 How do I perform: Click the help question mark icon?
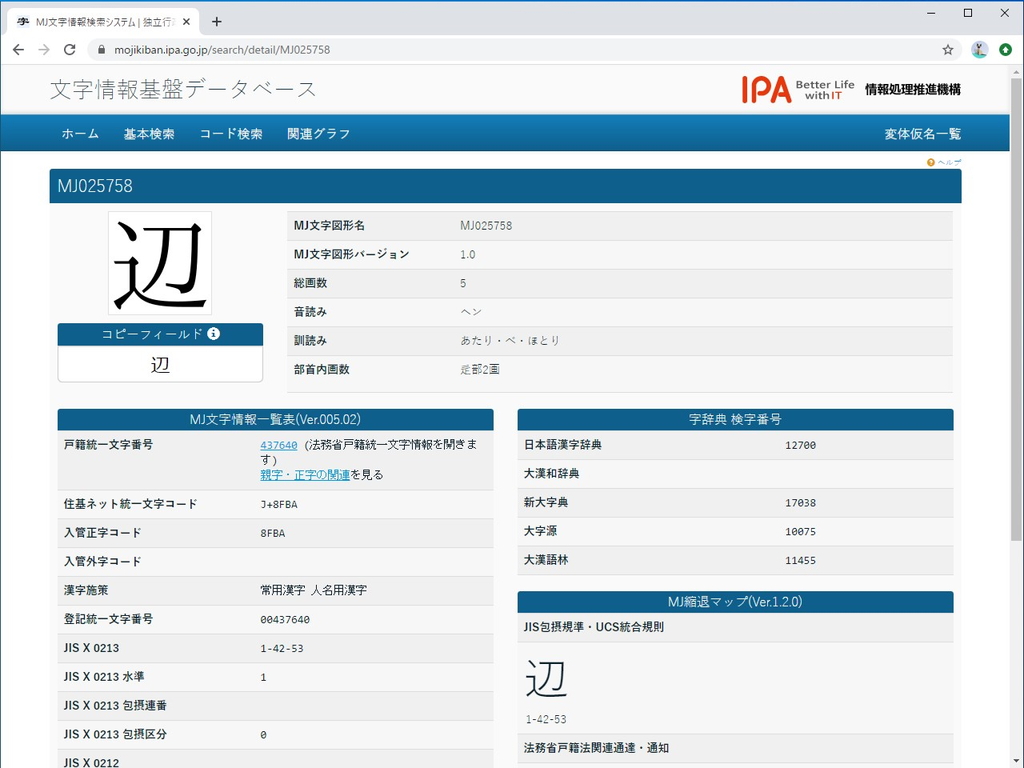tap(929, 161)
